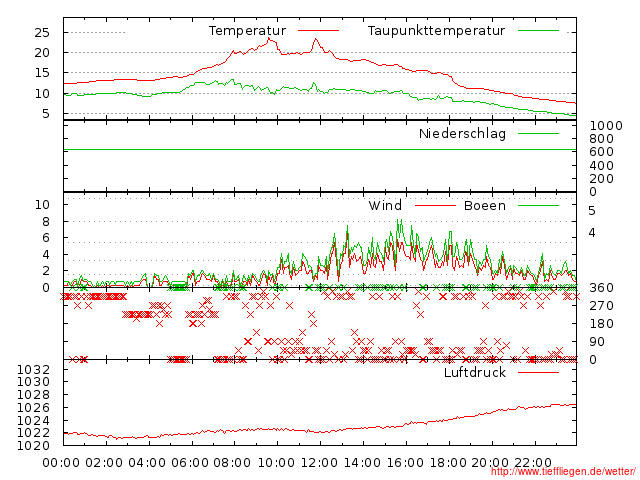
Task: Click the 1020 pressure axis value
Action: [33, 445]
